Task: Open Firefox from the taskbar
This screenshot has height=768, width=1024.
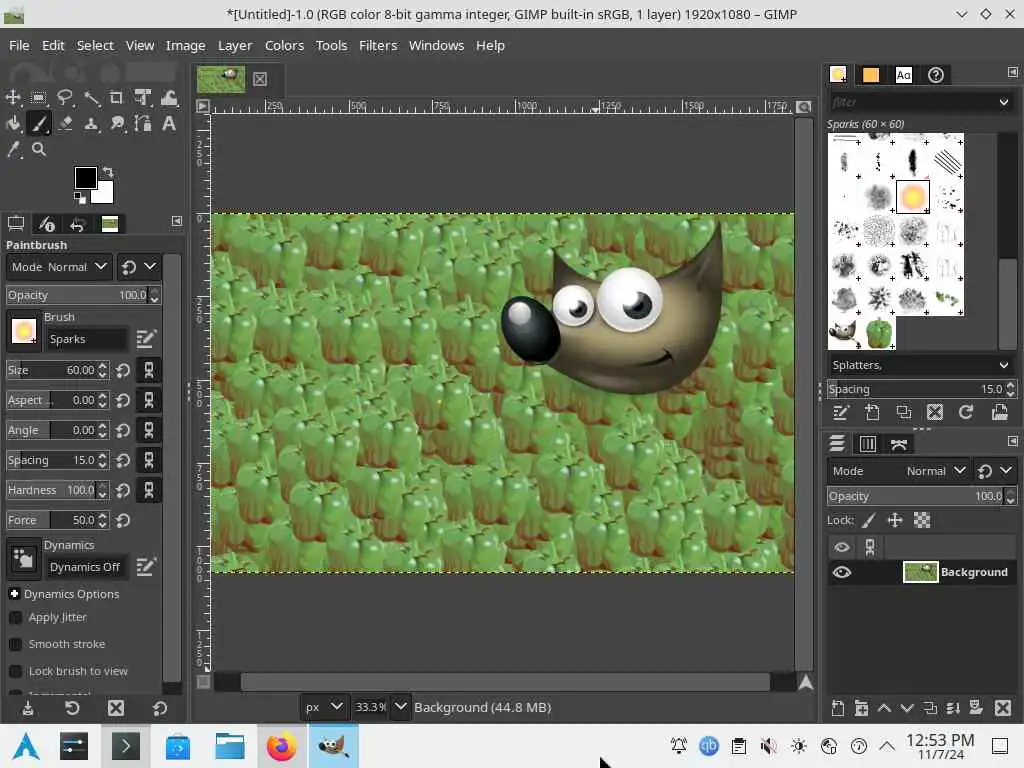Action: tap(281, 746)
